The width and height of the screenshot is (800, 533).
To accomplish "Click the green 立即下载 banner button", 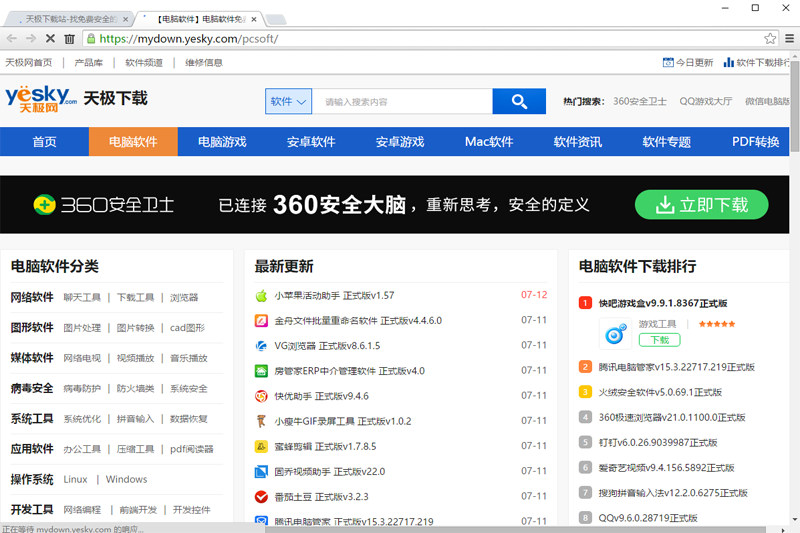I will click(701, 205).
